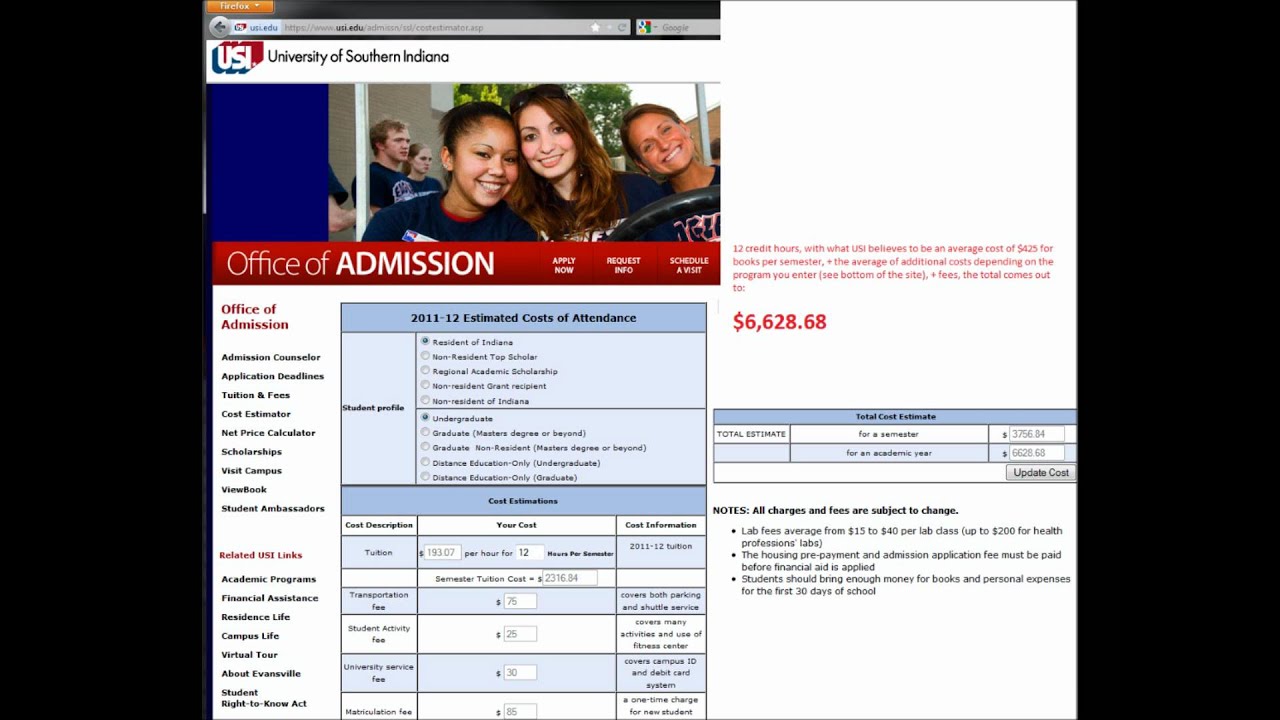Click the Google search box
The image size is (1280, 720).
pos(688,27)
